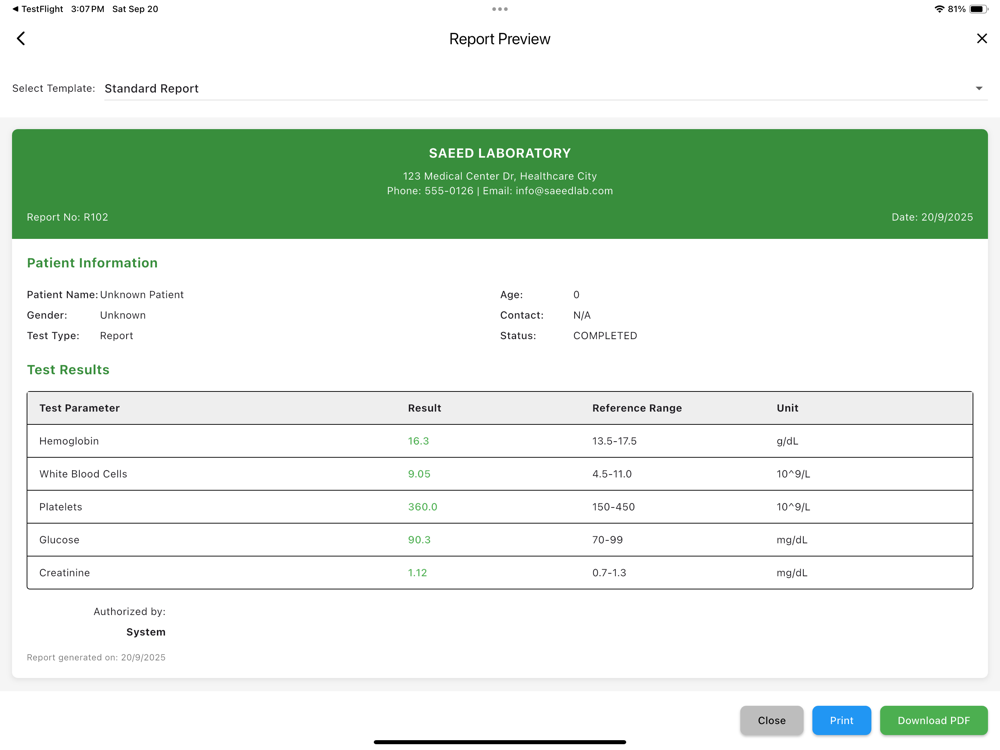Click the status bar time 3:07 PM

87,9
